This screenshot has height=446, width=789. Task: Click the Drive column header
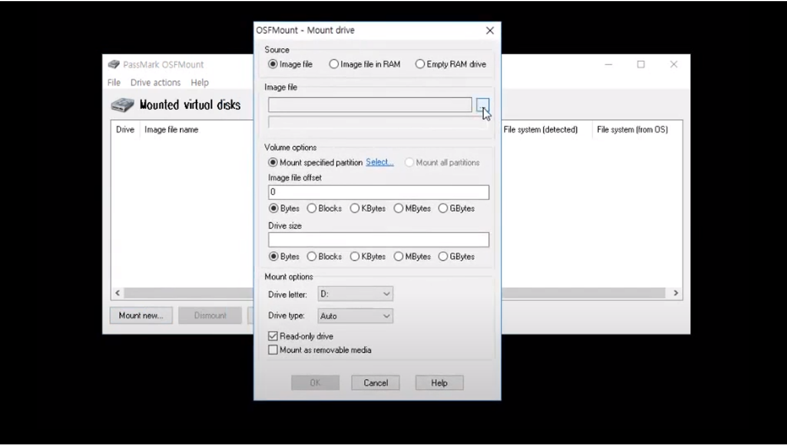tap(125, 130)
